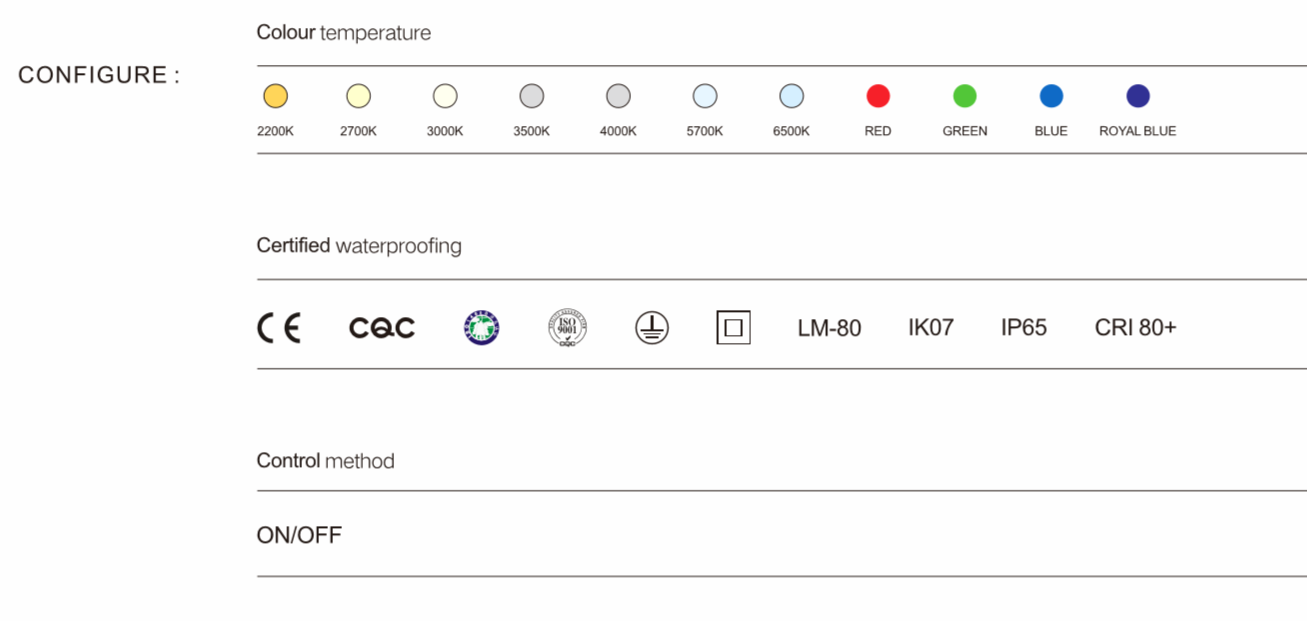Viewport: 1307px width, 621px height.
Task: Pick the 6500K colour temperature circle
Action: (791, 96)
